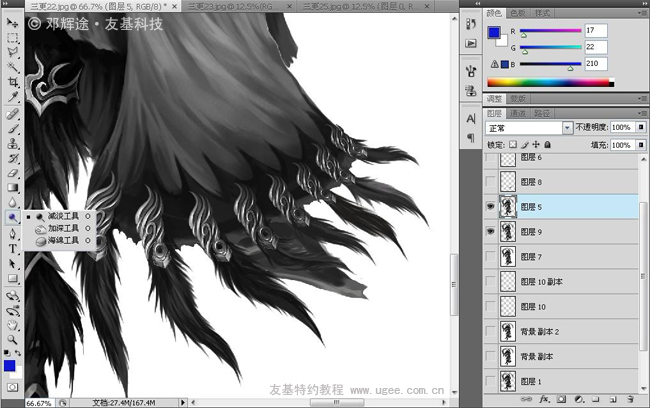
Task: Show layer 图层 10
Action: point(490,306)
